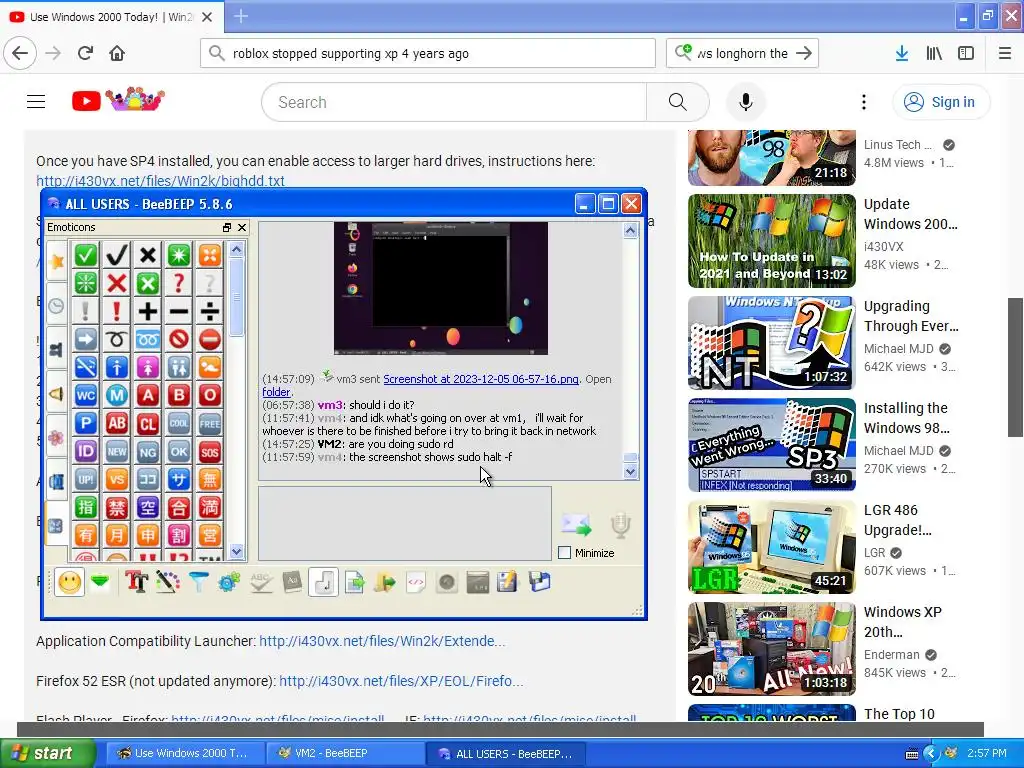The width and height of the screenshot is (1024, 768).
Task: Open the Firefox 52 ESR download link
Action: click(401, 681)
